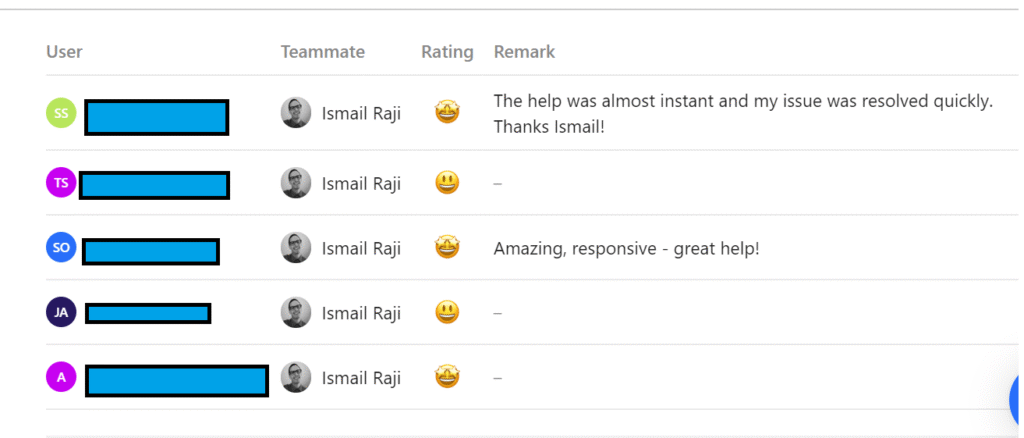Sort by the User column header

point(64,52)
